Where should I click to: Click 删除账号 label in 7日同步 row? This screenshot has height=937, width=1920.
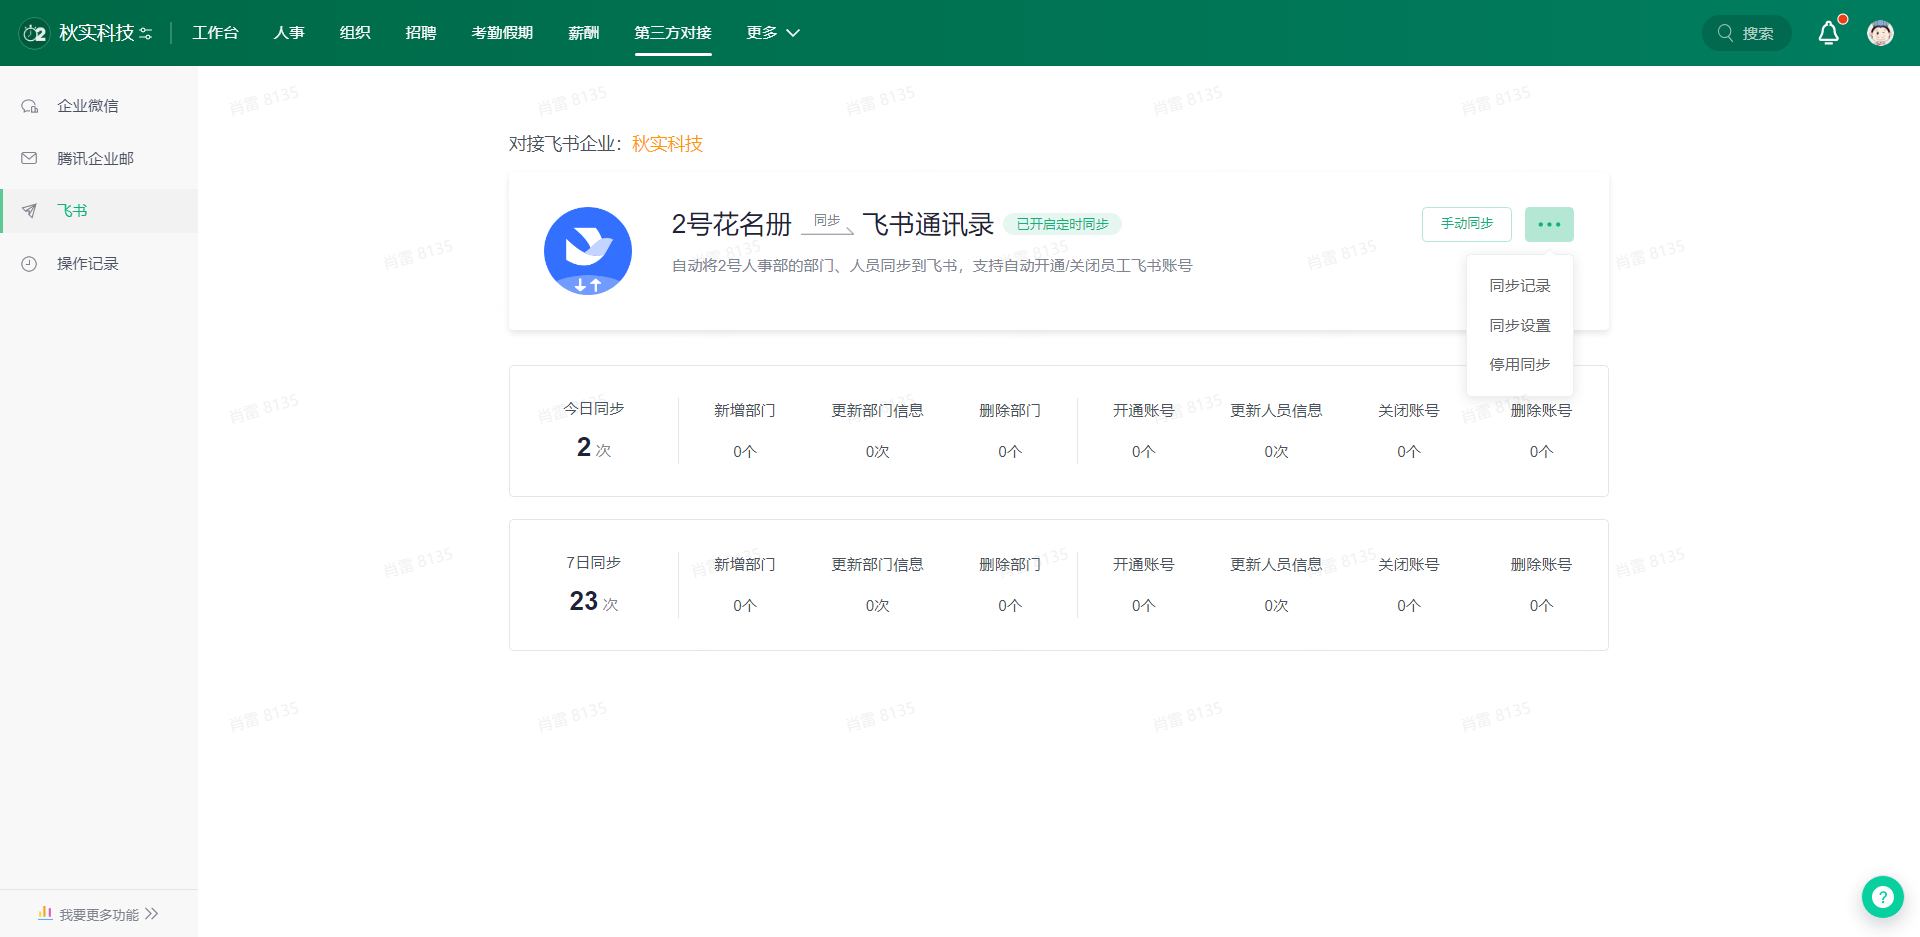pos(1541,565)
